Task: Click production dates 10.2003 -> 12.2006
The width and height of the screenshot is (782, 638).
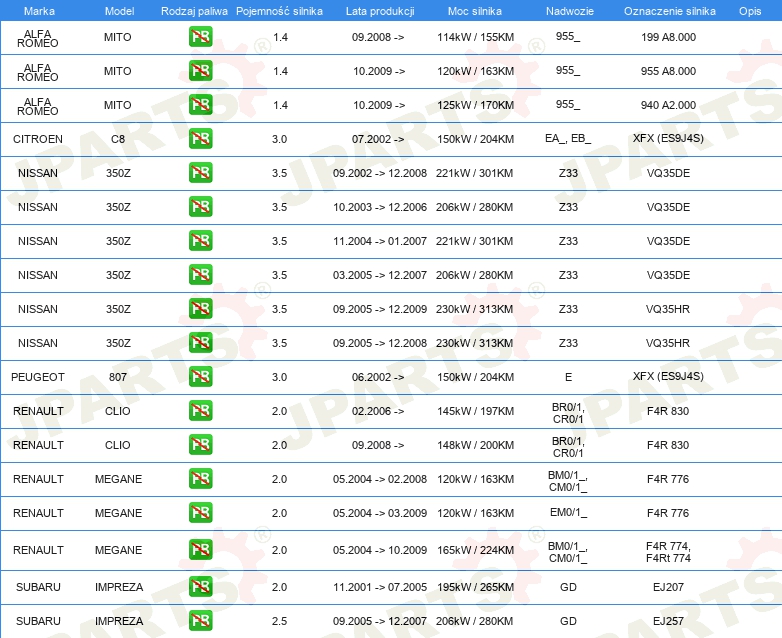Action: 380,207
